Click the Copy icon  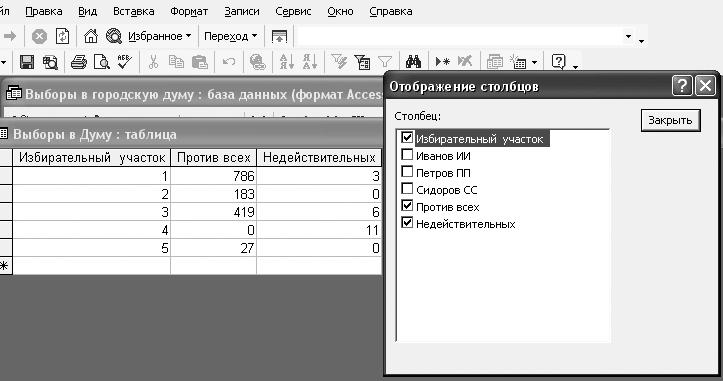pos(176,62)
